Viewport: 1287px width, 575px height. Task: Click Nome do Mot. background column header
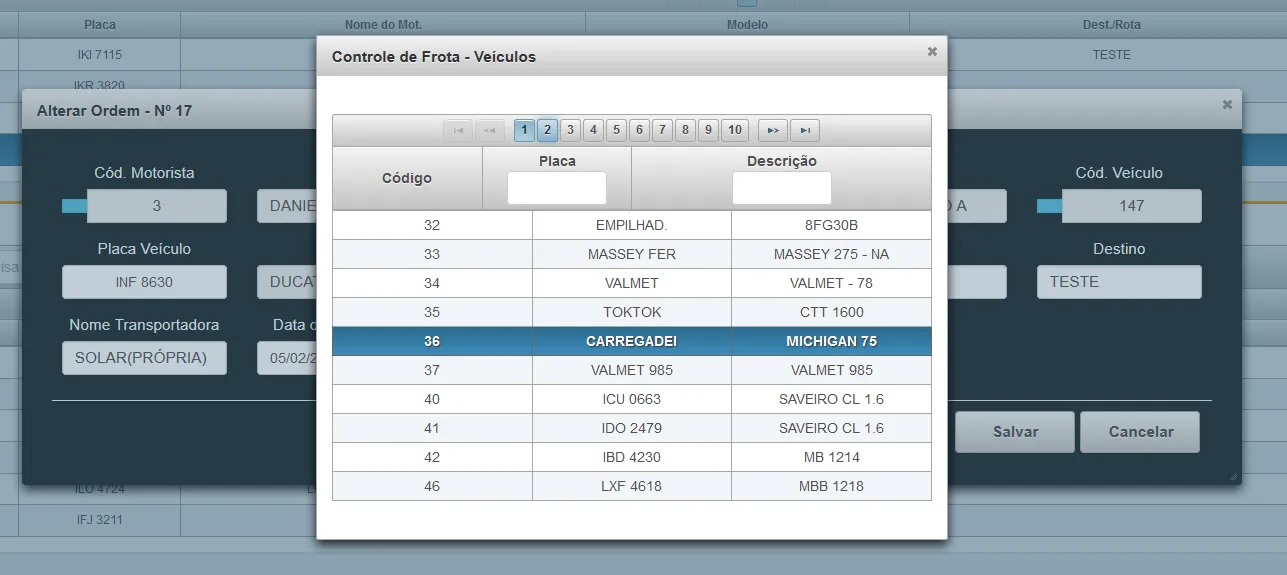pyautogui.click(x=383, y=24)
